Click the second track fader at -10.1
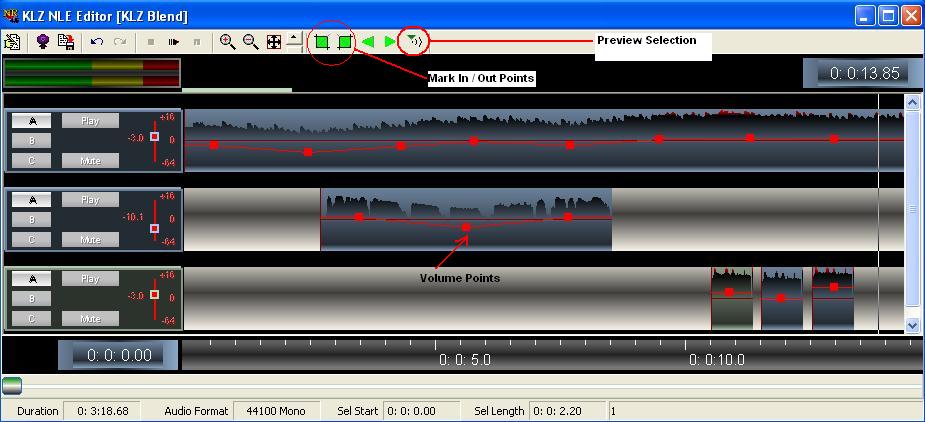 coord(155,228)
